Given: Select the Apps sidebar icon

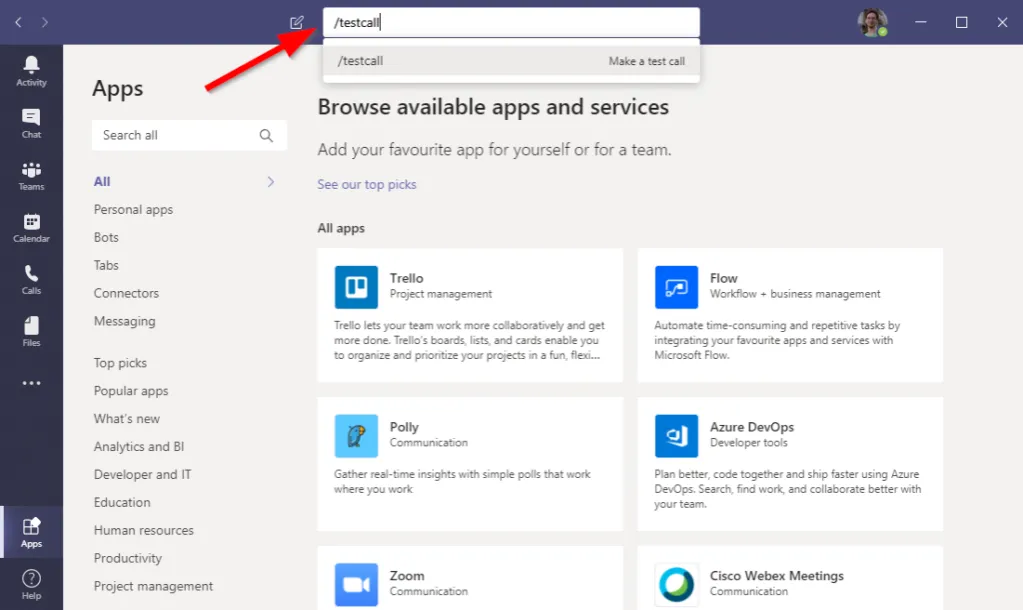Looking at the screenshot, I should coord(31,532).
